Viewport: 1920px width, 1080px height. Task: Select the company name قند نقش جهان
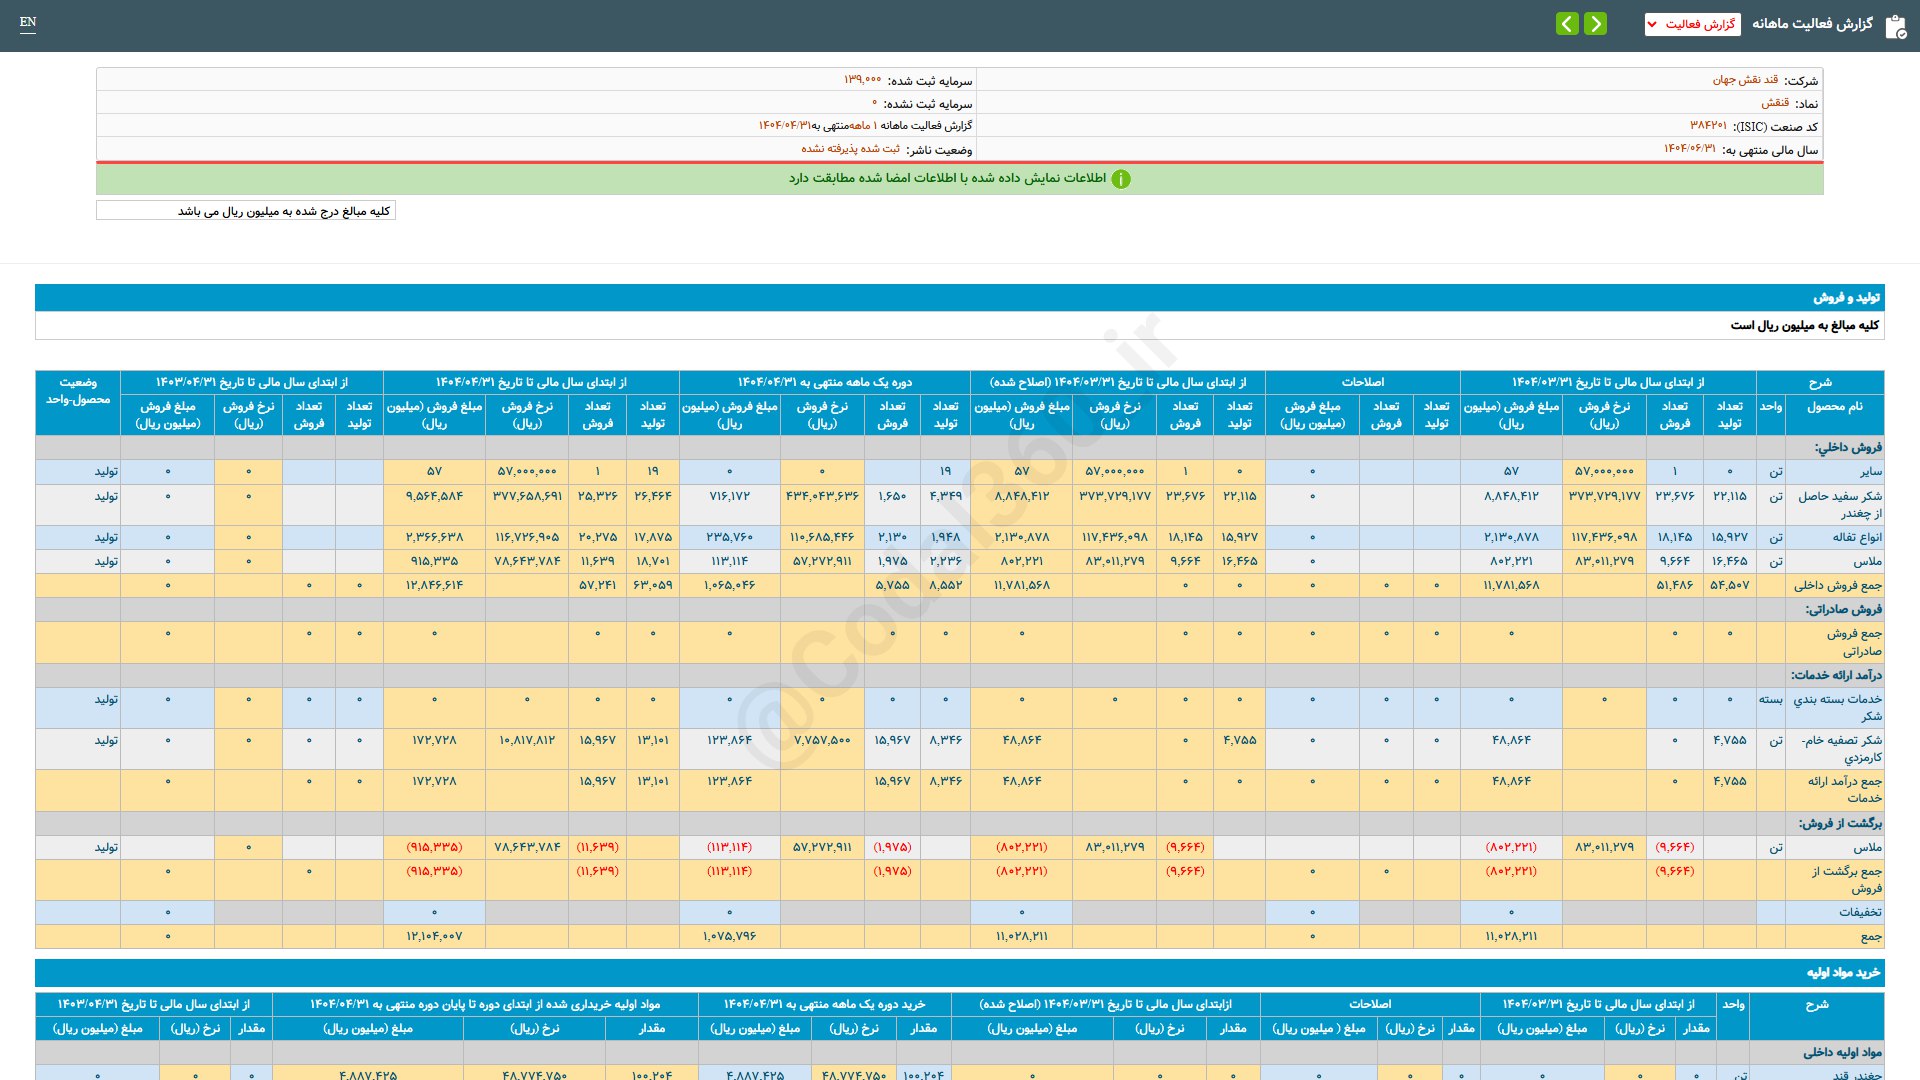pos(1745,80)
